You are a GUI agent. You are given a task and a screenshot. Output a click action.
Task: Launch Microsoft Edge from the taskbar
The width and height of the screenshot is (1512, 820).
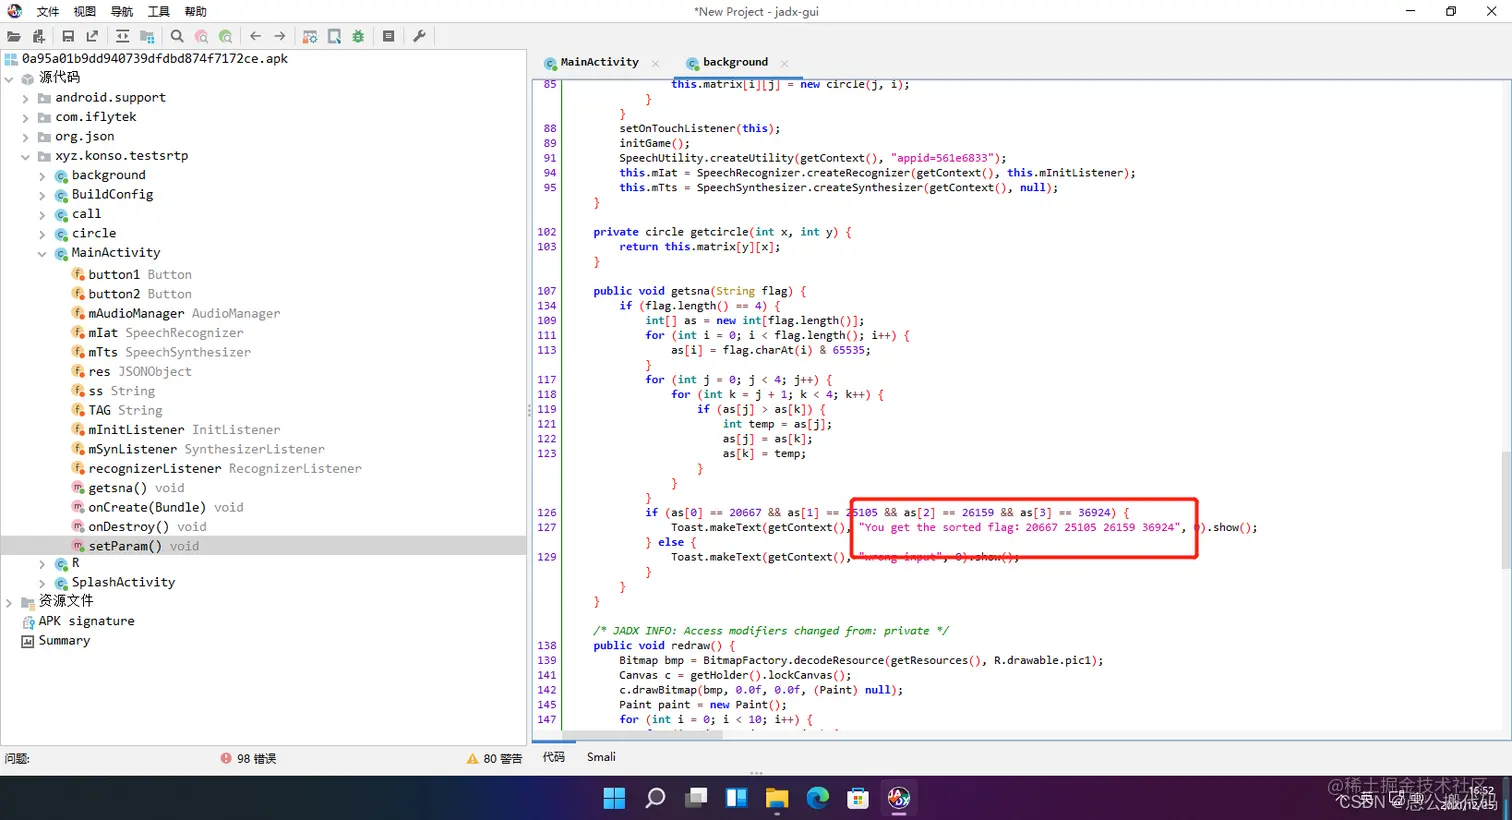(x=818, y=798)
